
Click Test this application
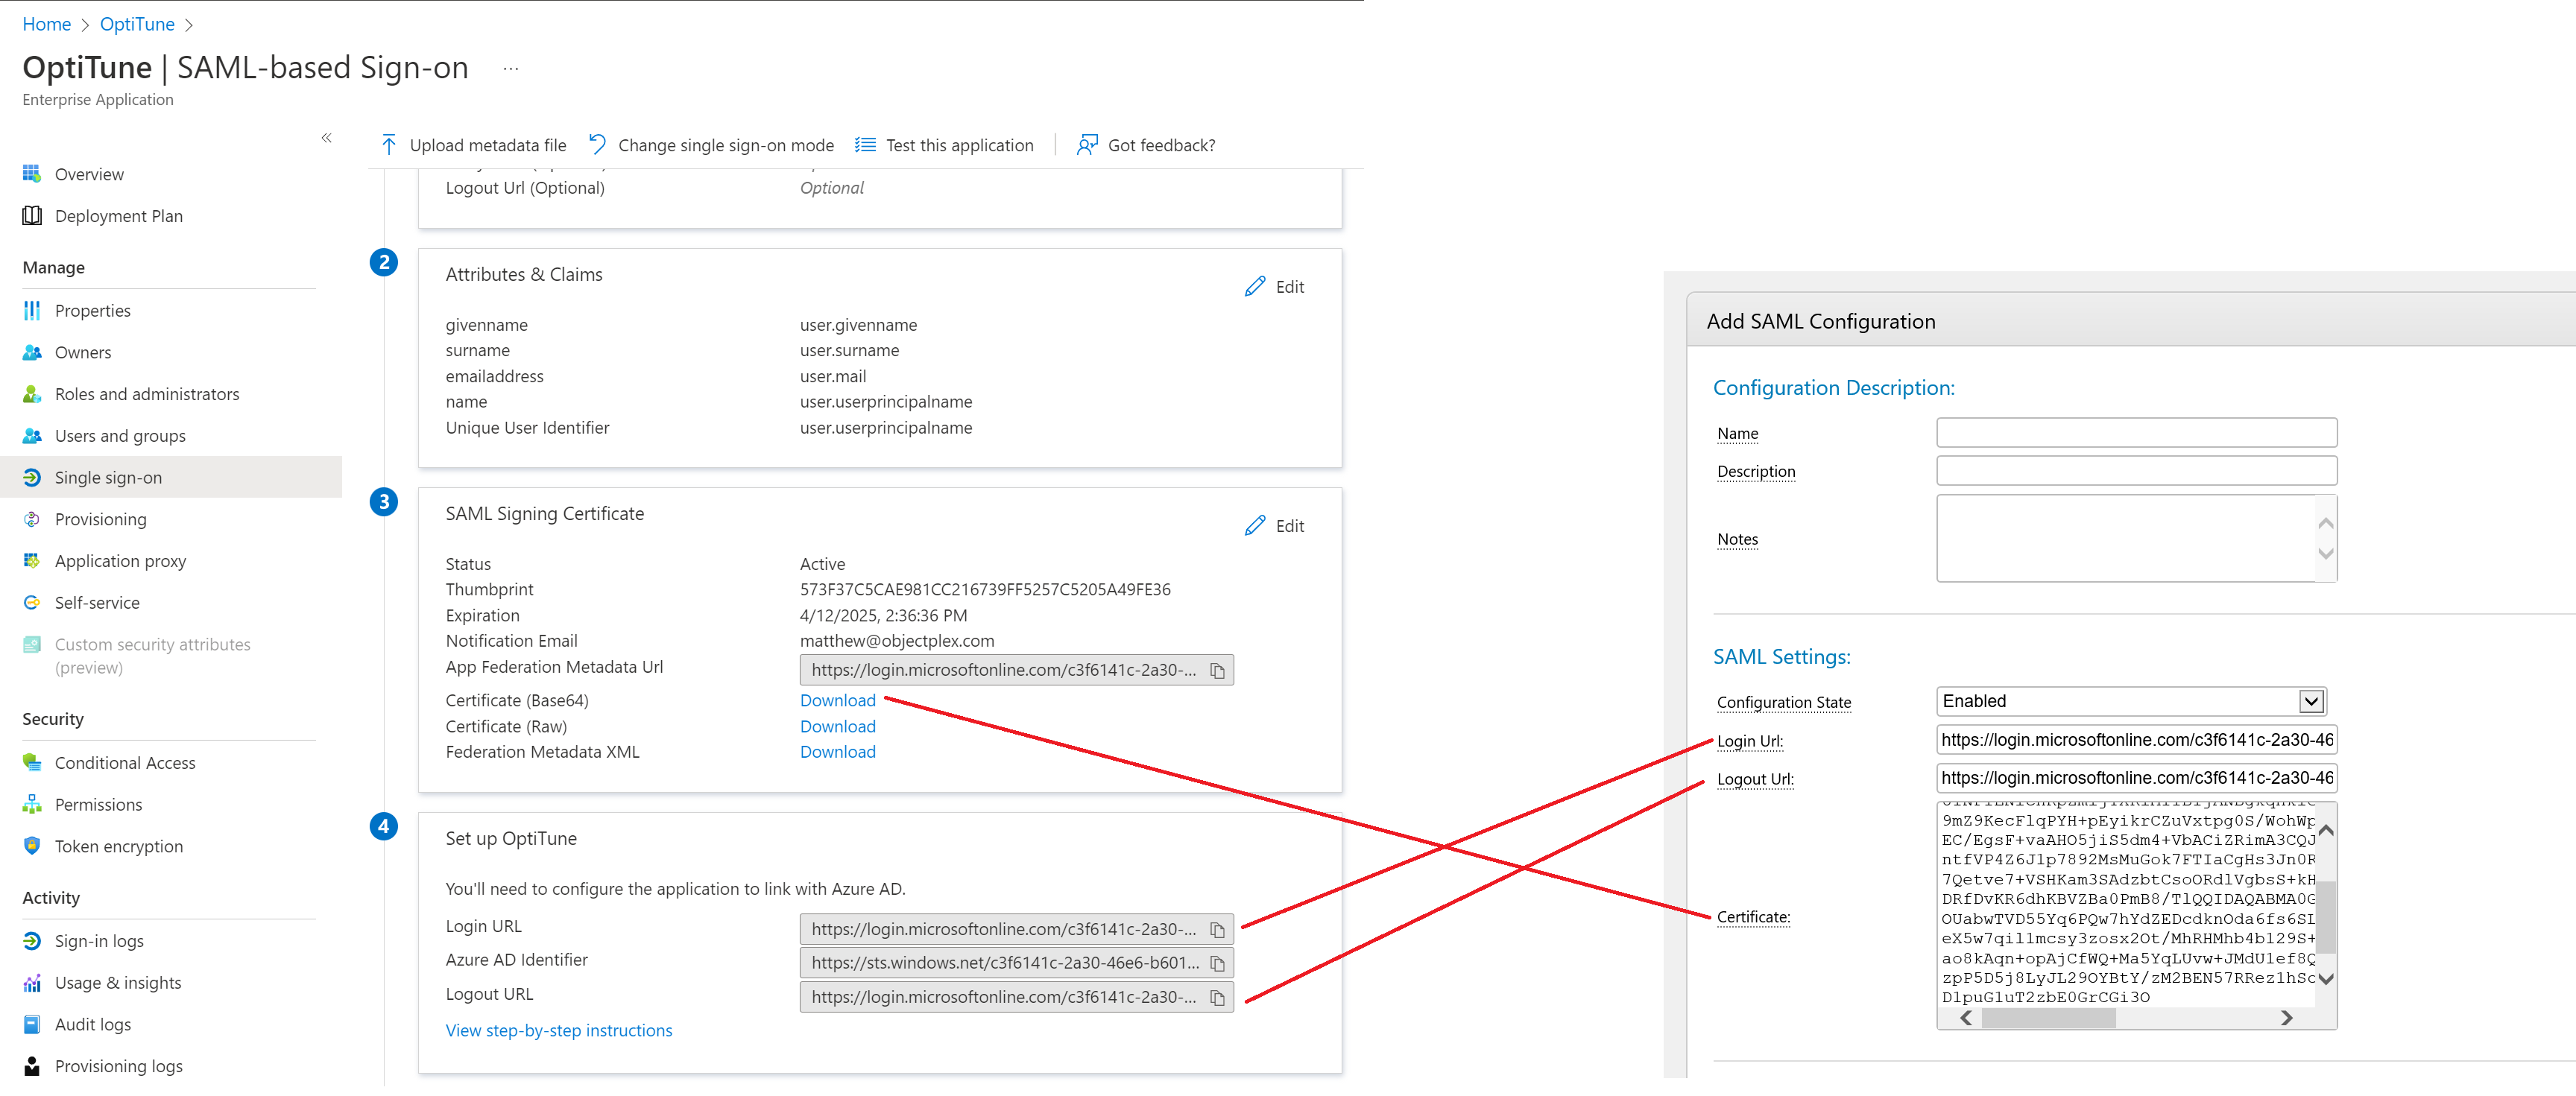944,145
